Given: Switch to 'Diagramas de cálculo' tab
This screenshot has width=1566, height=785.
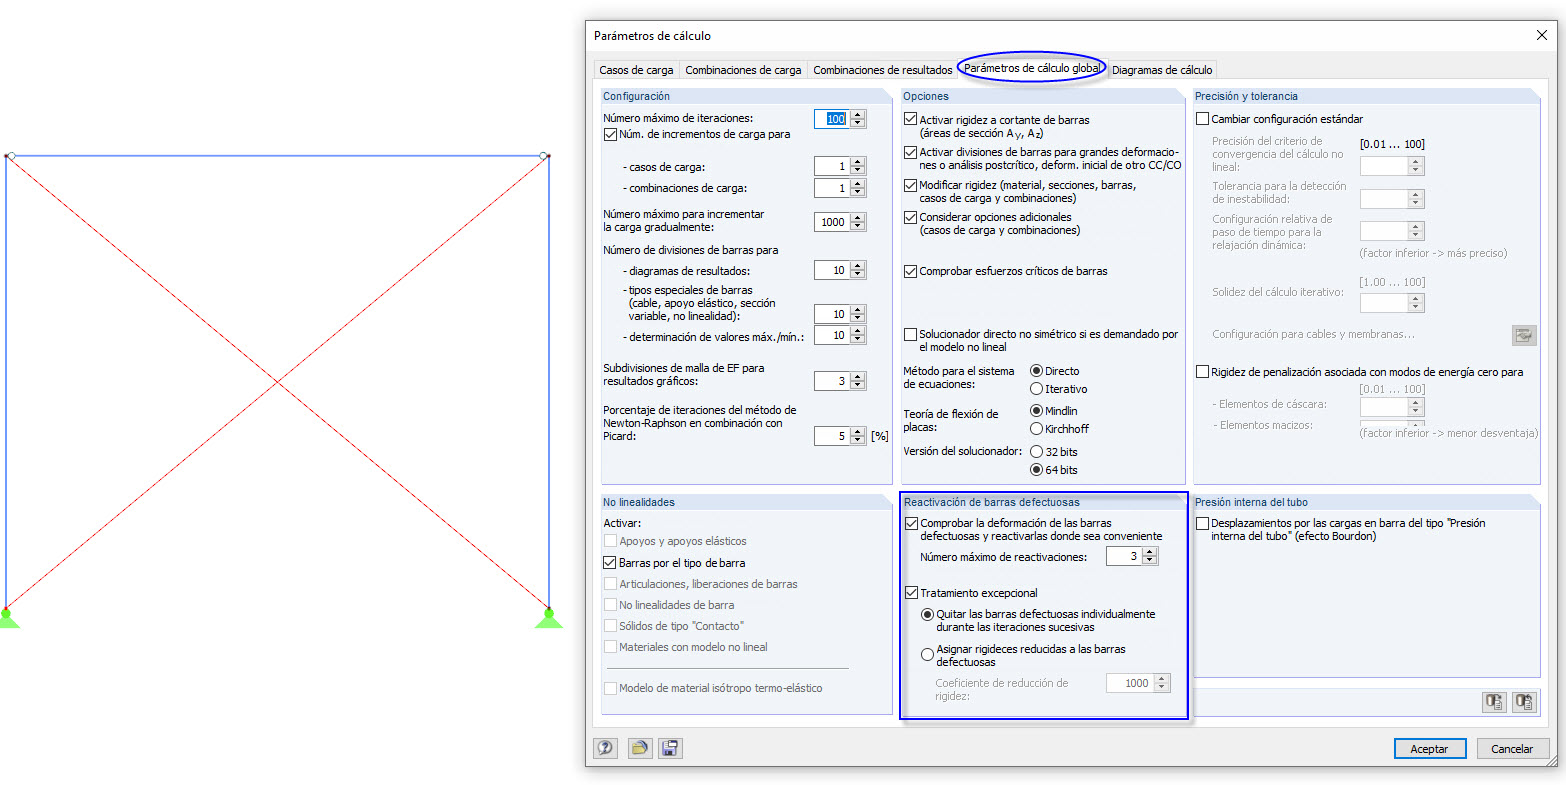Looking at the screenshot, I should point(1162,70).
